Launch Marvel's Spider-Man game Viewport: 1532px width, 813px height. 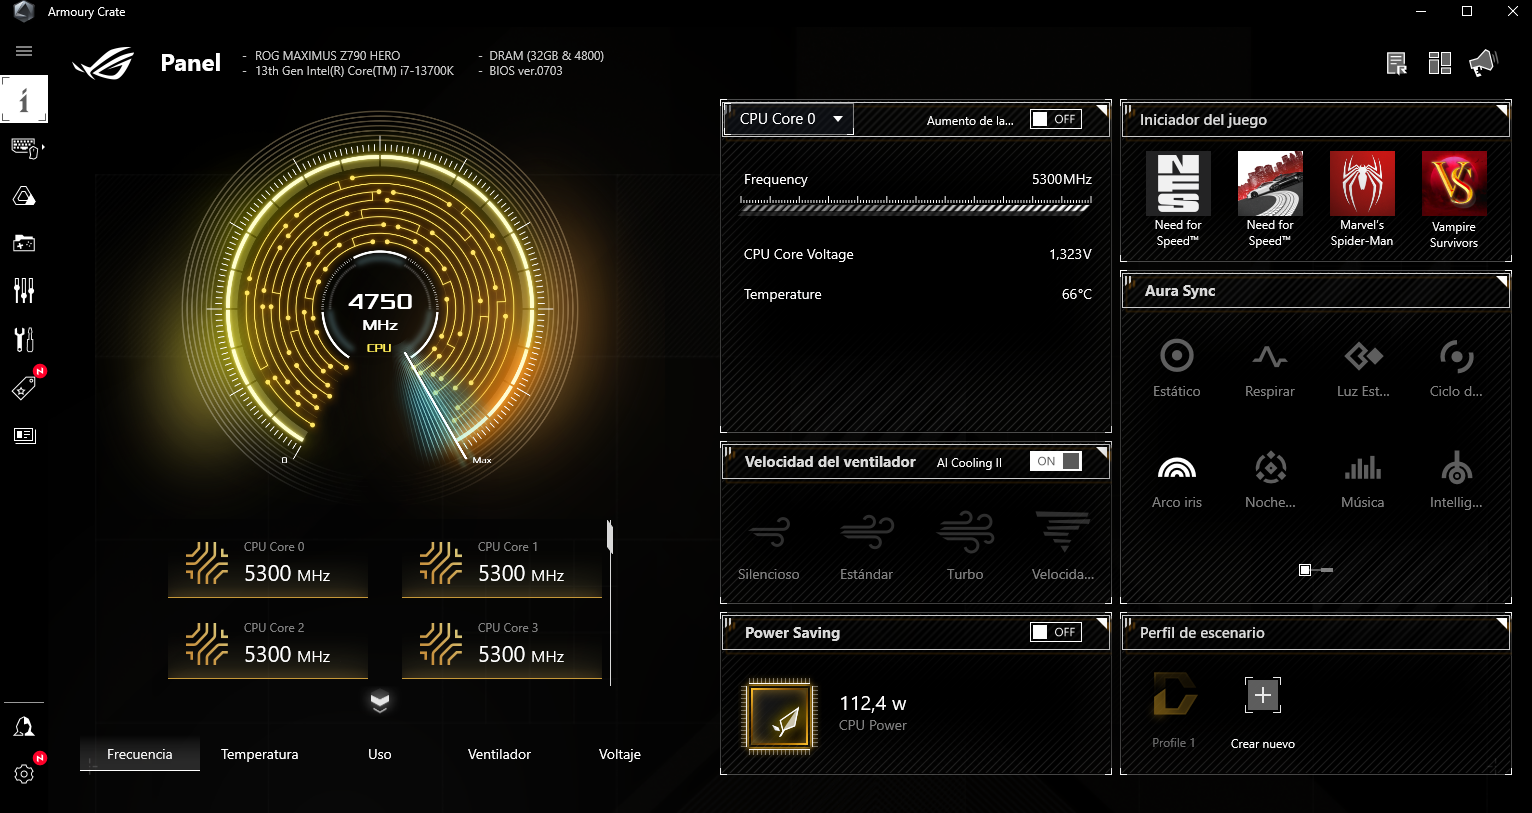click(x=1362, y=199)
